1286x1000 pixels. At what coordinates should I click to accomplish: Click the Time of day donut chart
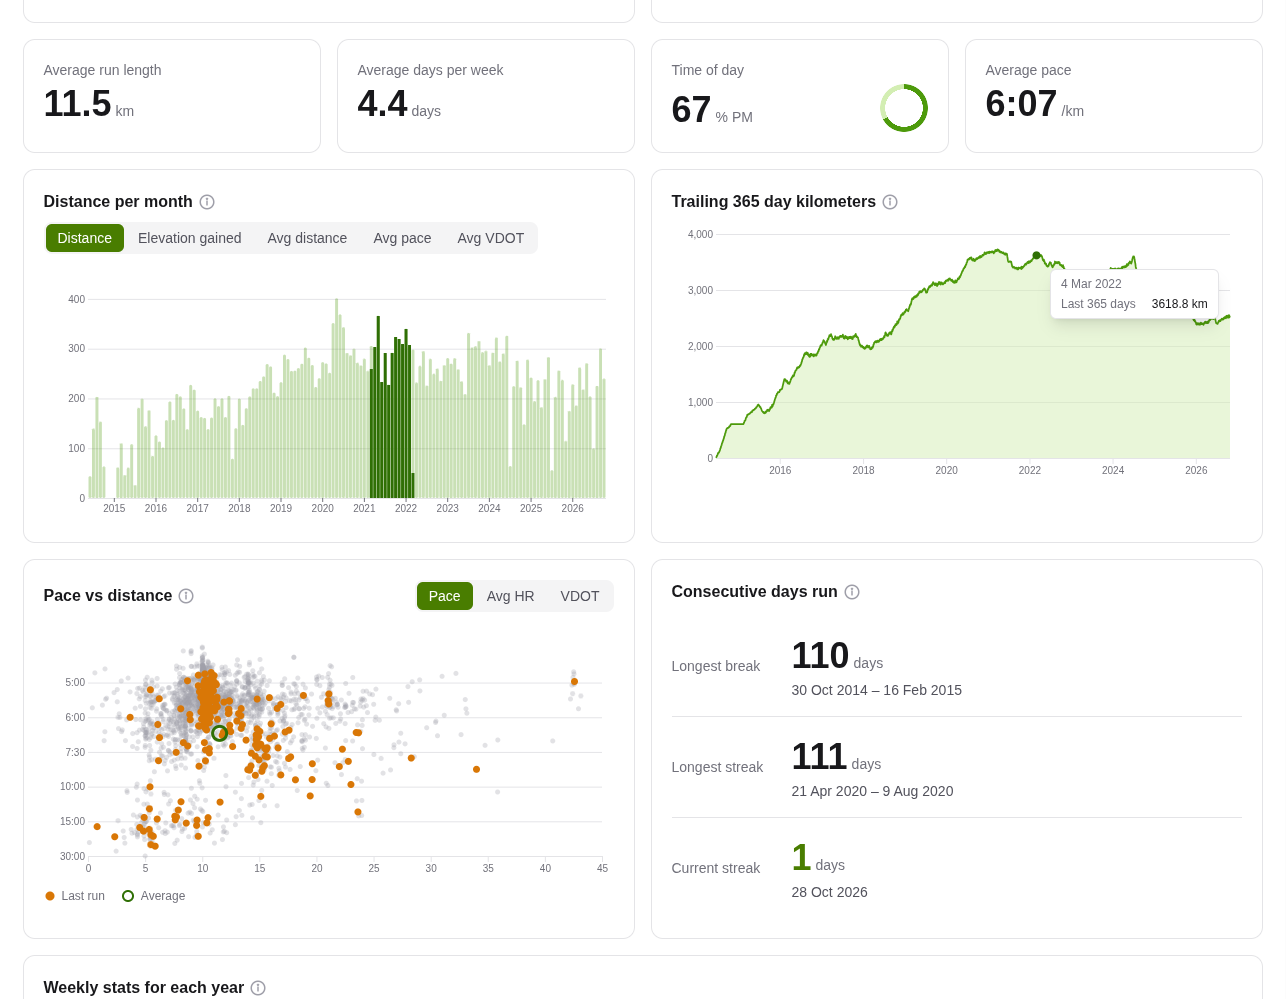click(x=904, y=108)
